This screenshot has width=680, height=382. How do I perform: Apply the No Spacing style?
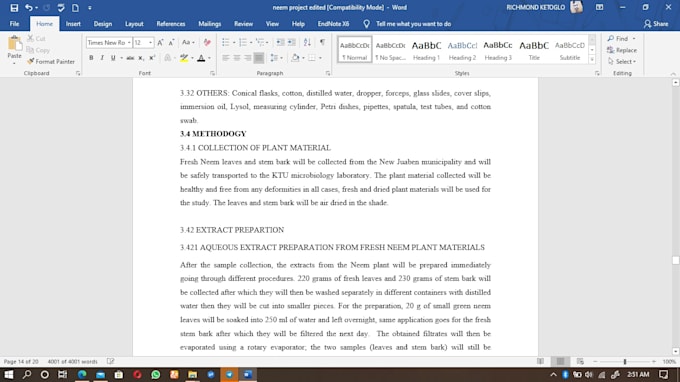[x=390, y=50]
